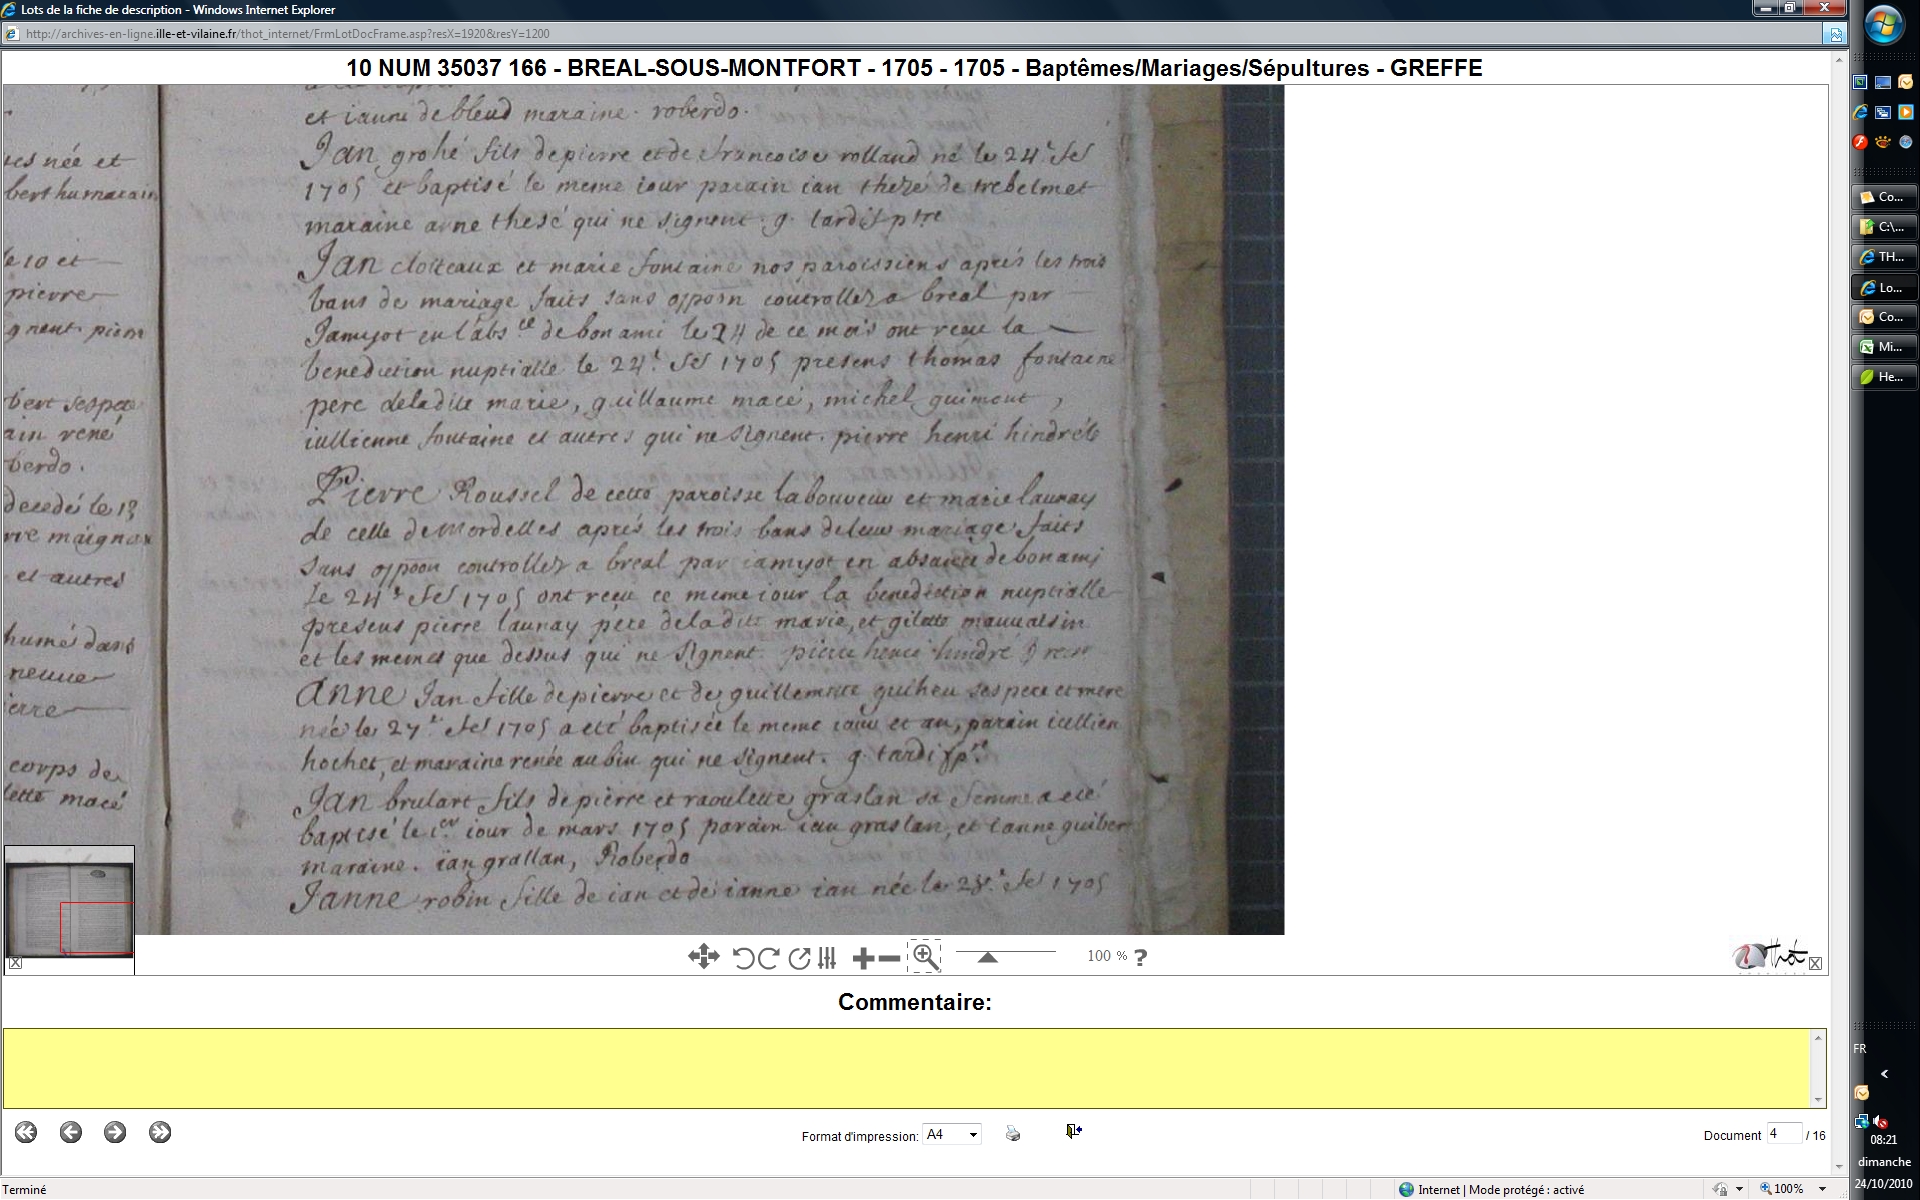Print the current document page
This screenshot has height=1200, width=1920.
click(1013, 1134)
